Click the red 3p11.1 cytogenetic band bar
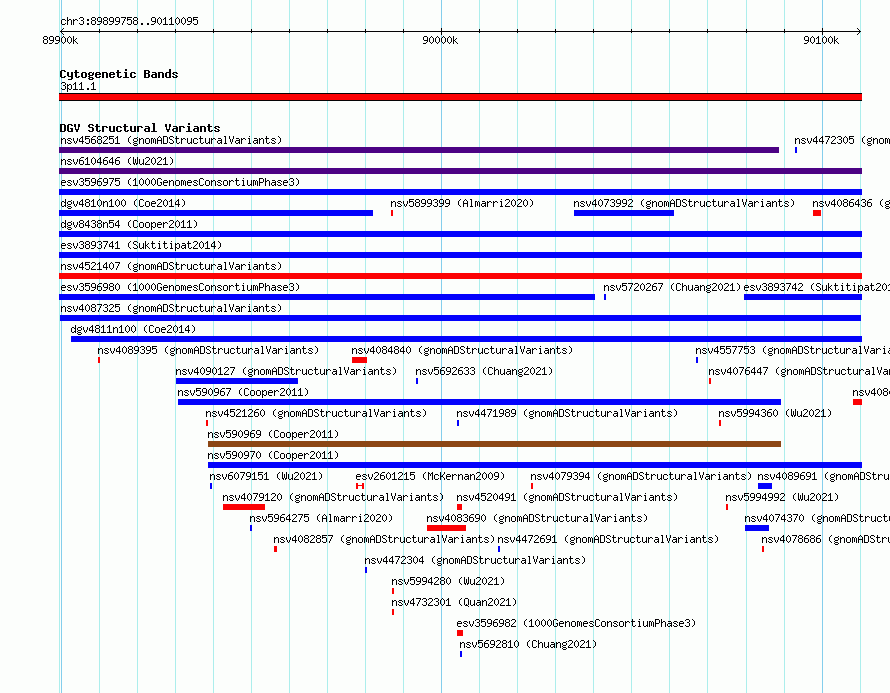The width and height of the screenshot is (890, 693). pos(460,97)
